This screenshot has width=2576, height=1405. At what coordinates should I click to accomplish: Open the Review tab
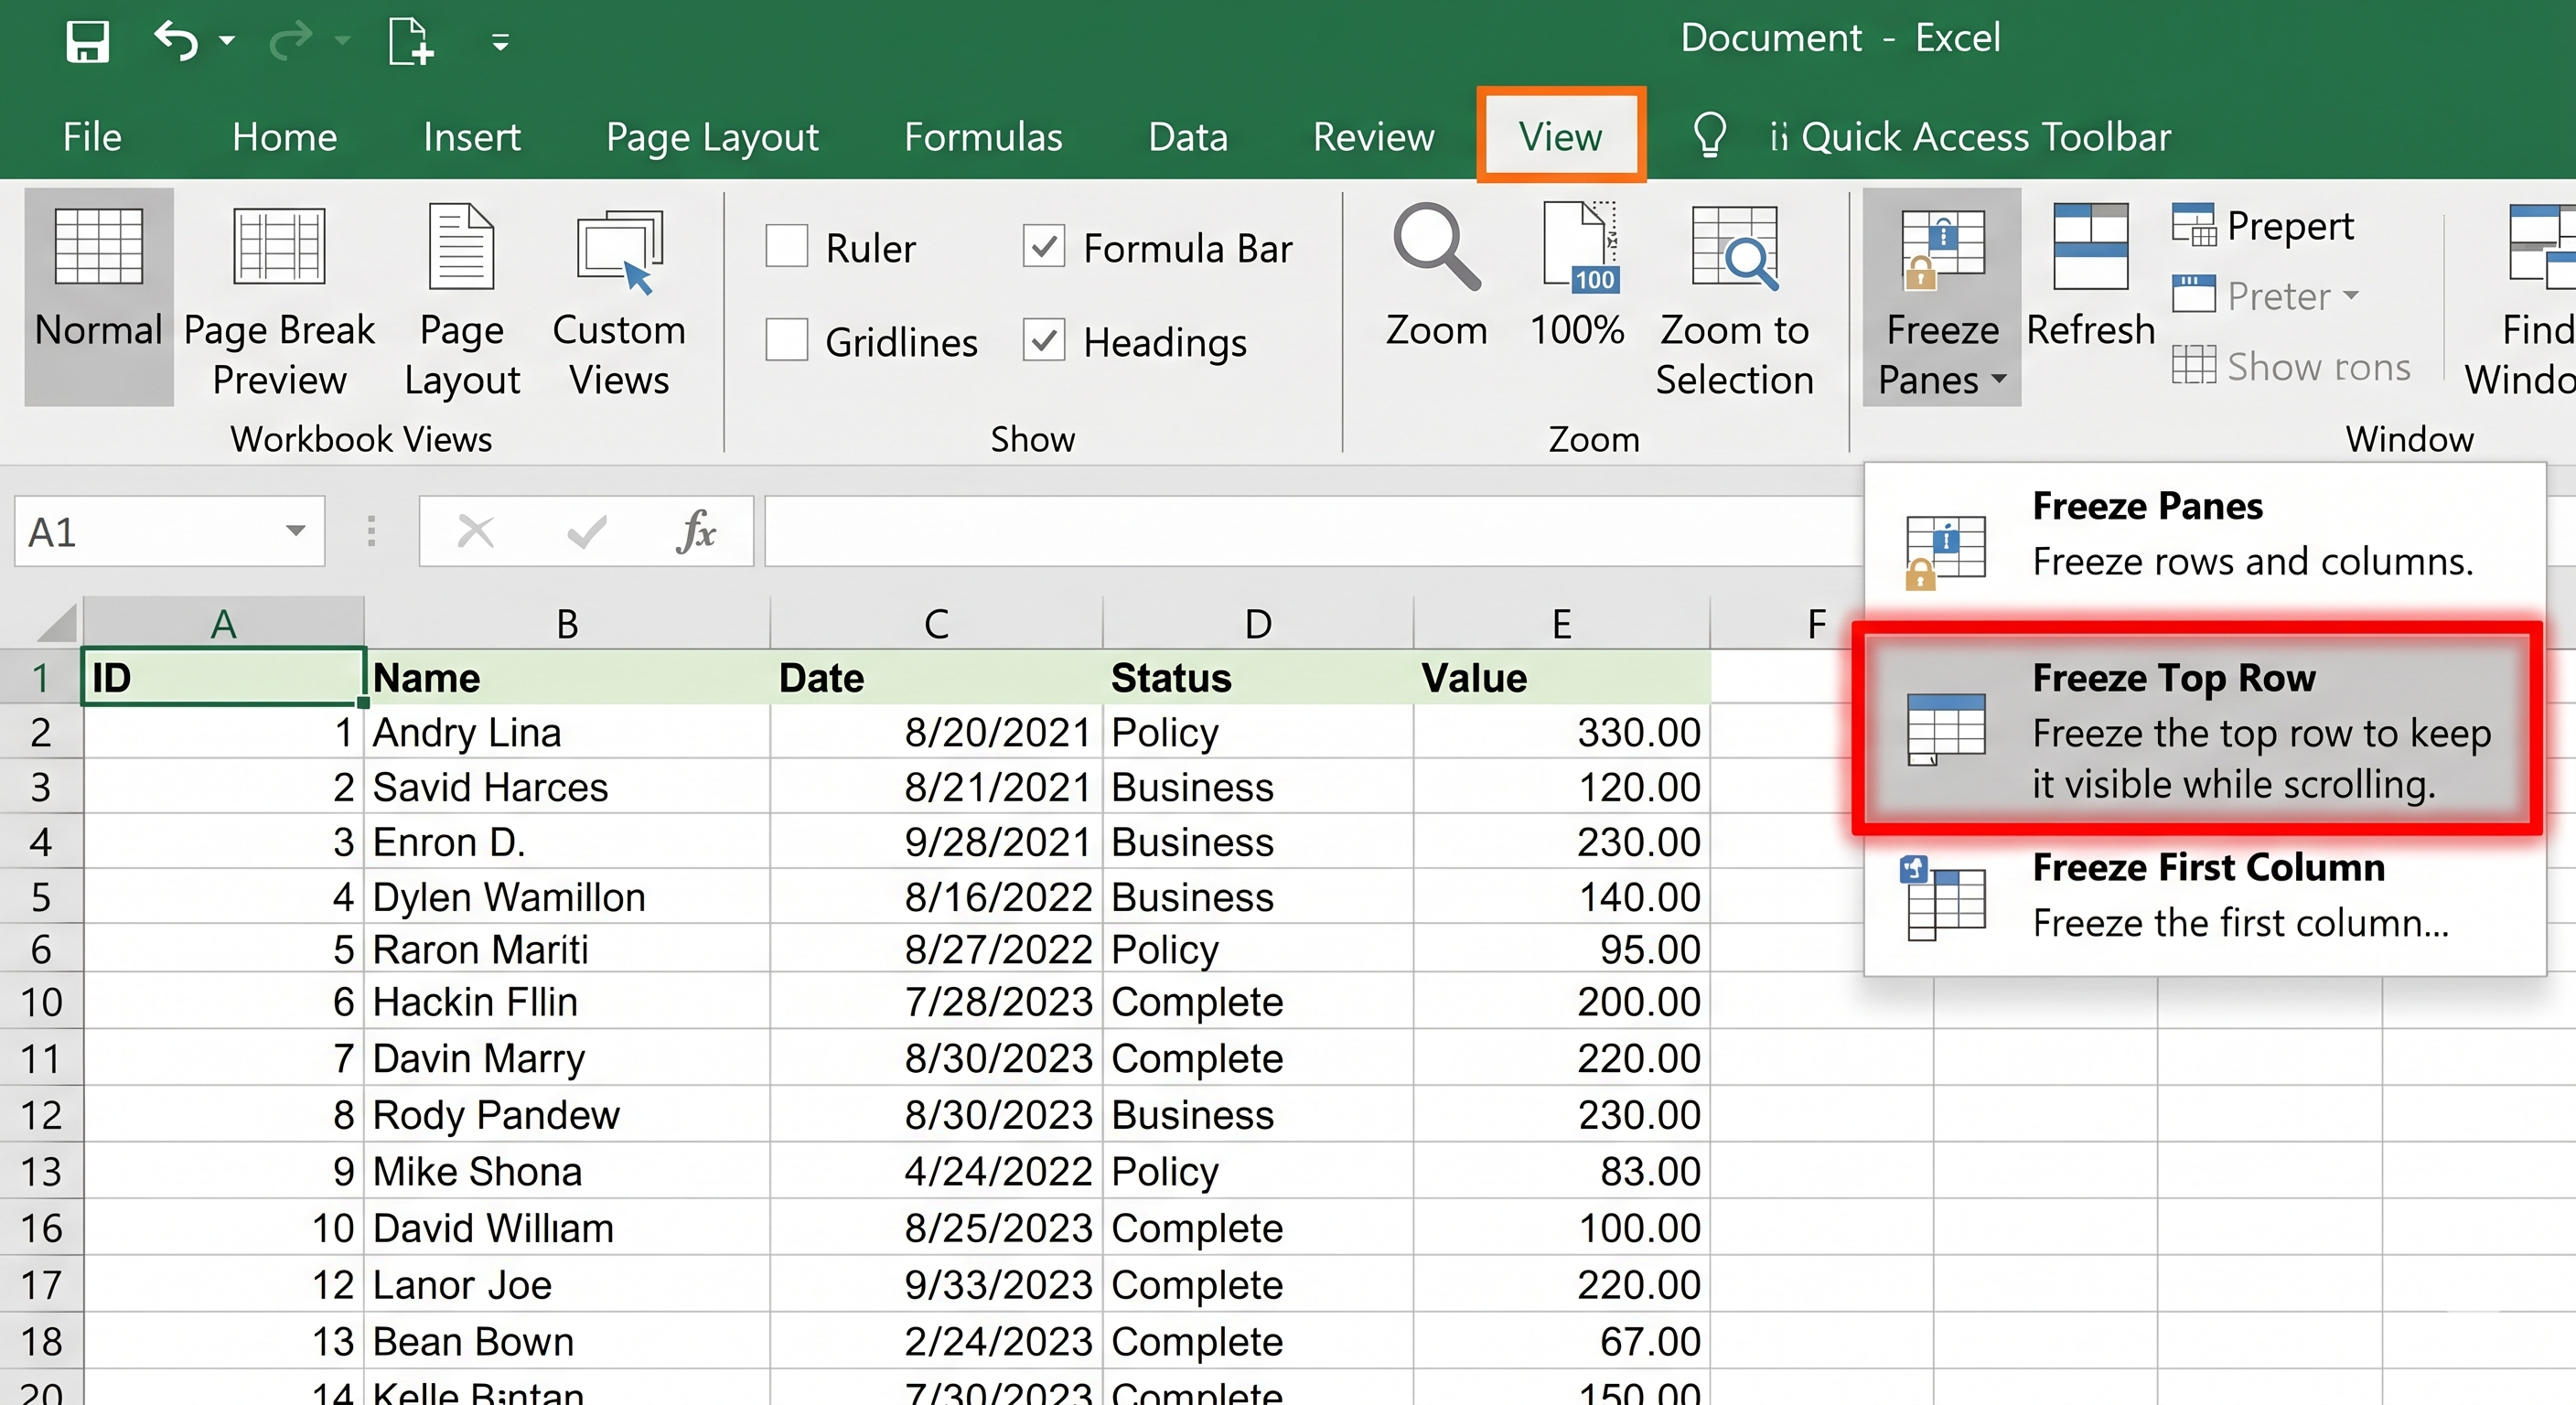1374,137
